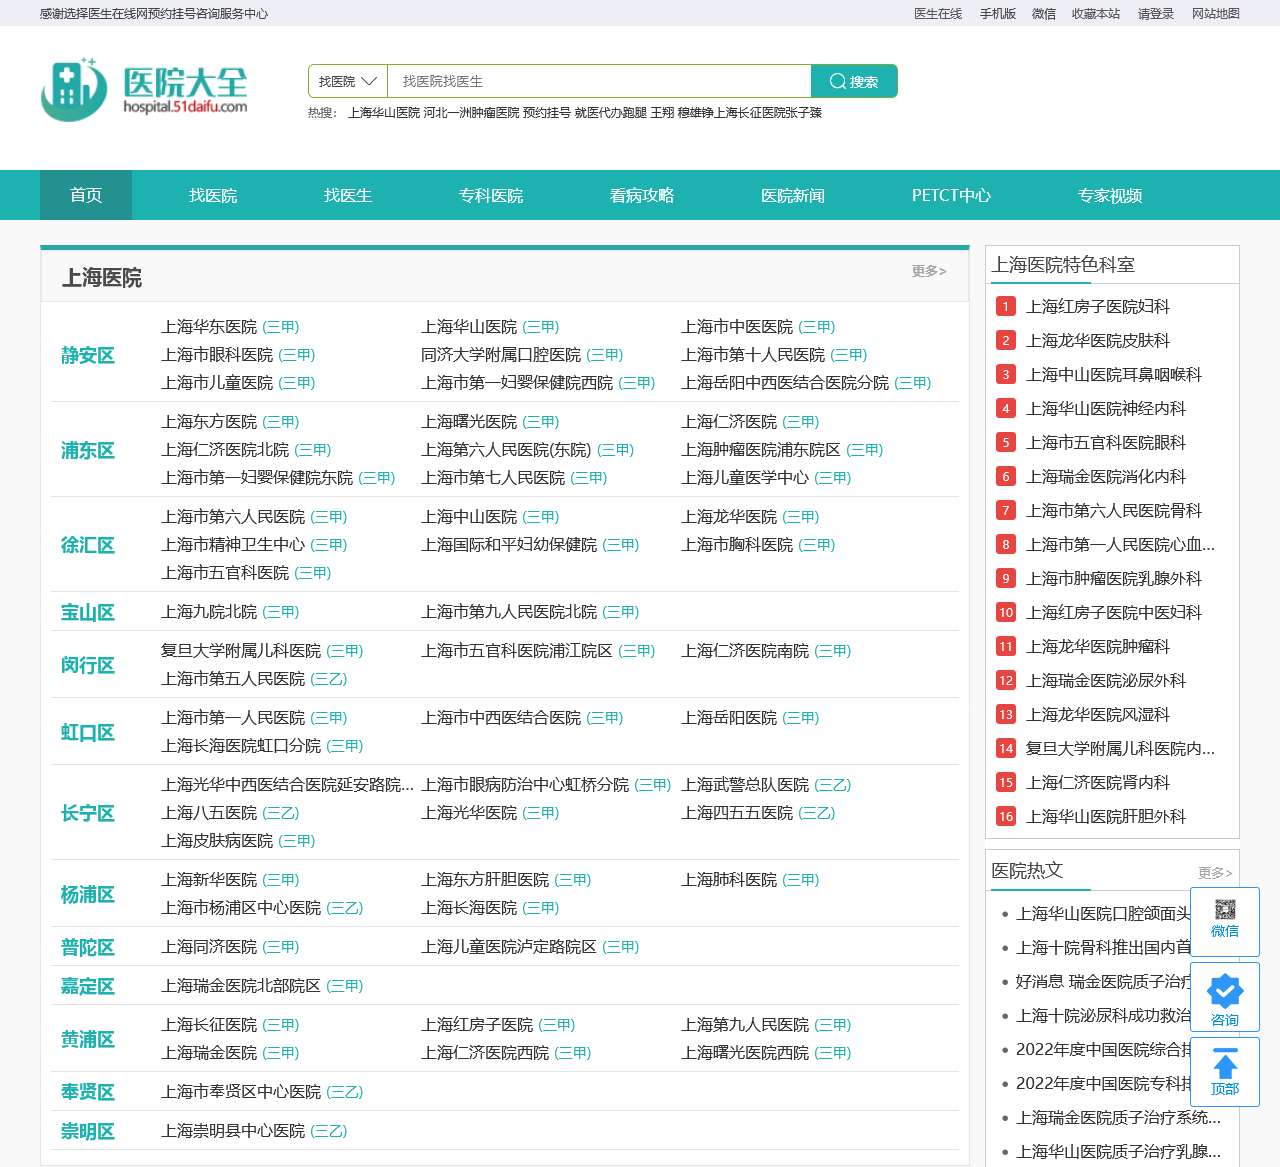The image size is (1280, 1167).
Task: Select the 崇明区 district label
Action: pos(88,1131)
